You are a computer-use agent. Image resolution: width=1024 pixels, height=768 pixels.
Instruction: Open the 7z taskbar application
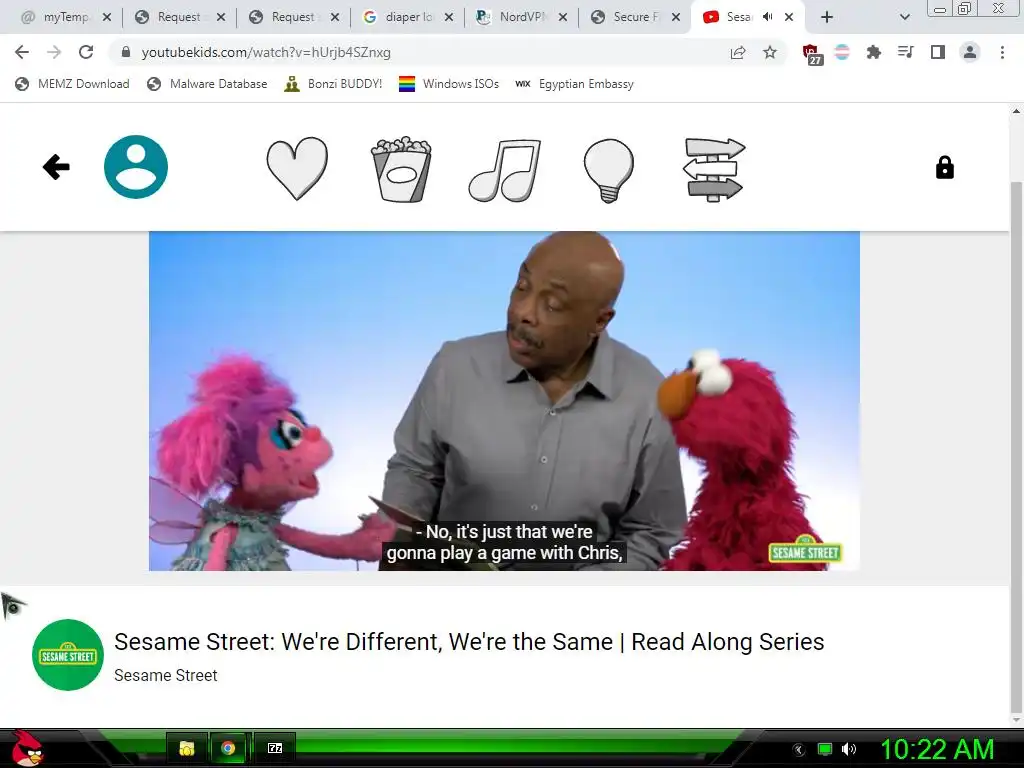click(275, 748)
